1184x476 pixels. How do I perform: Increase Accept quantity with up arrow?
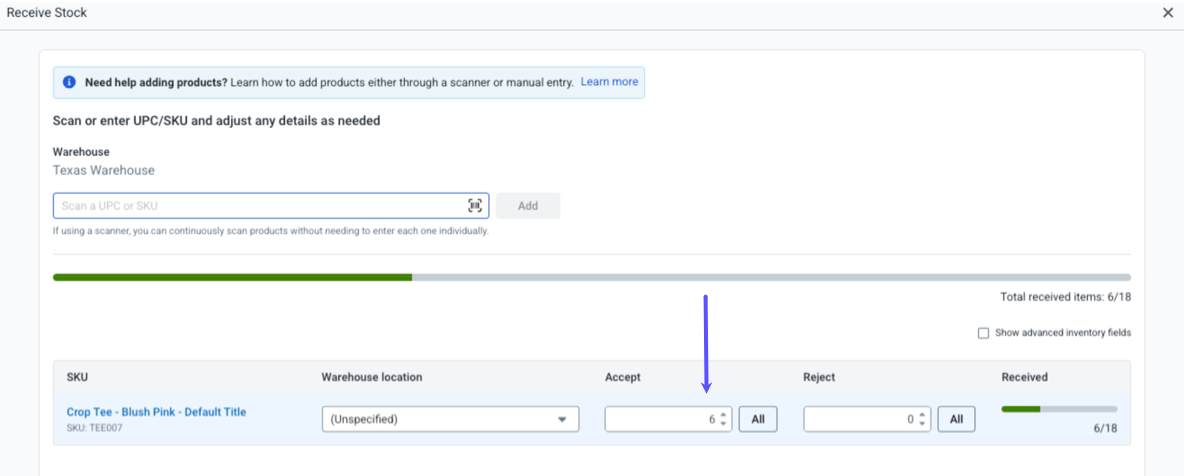723,415
